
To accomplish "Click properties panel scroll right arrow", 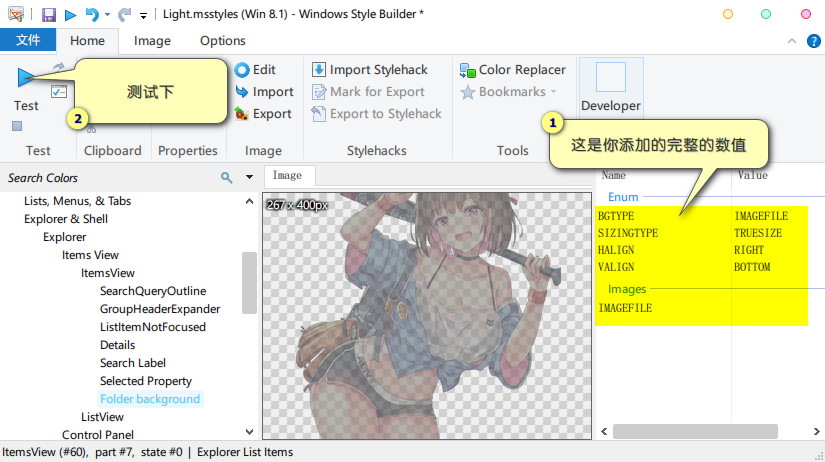I will 817,431.
